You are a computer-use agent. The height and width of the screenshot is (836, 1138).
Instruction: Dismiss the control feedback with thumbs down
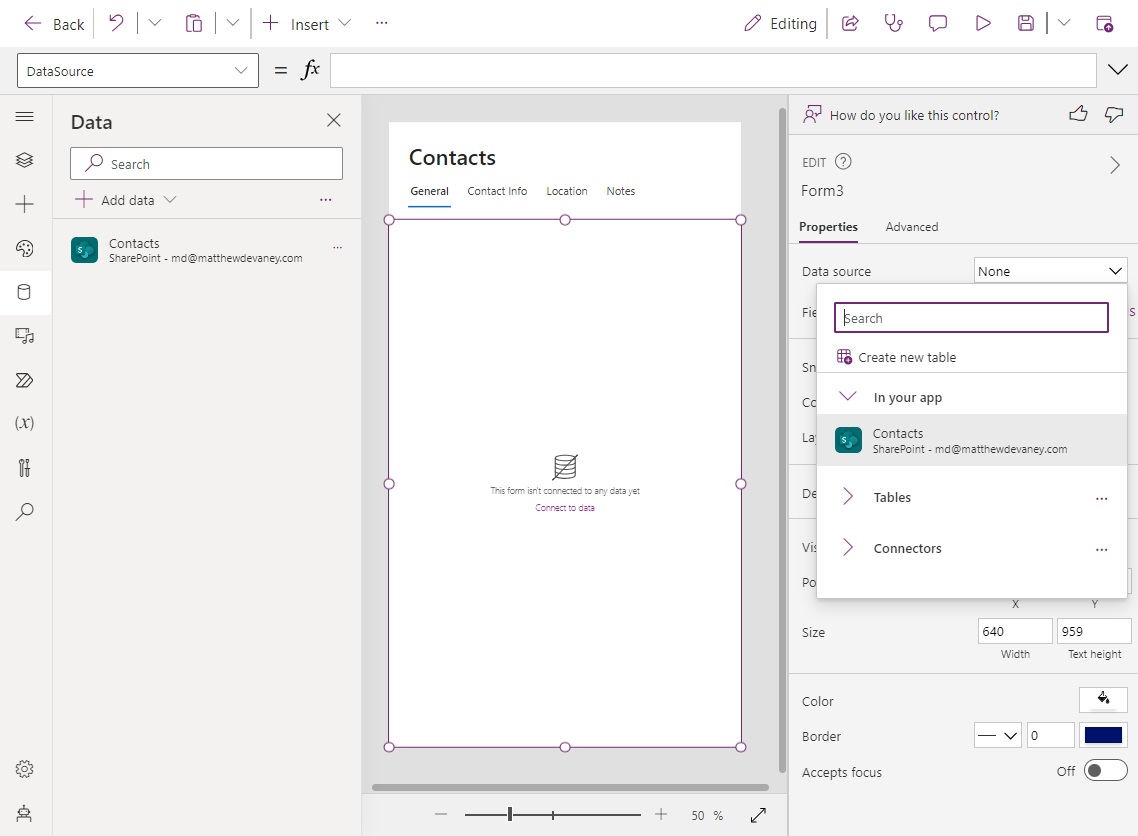(1114, 115)
